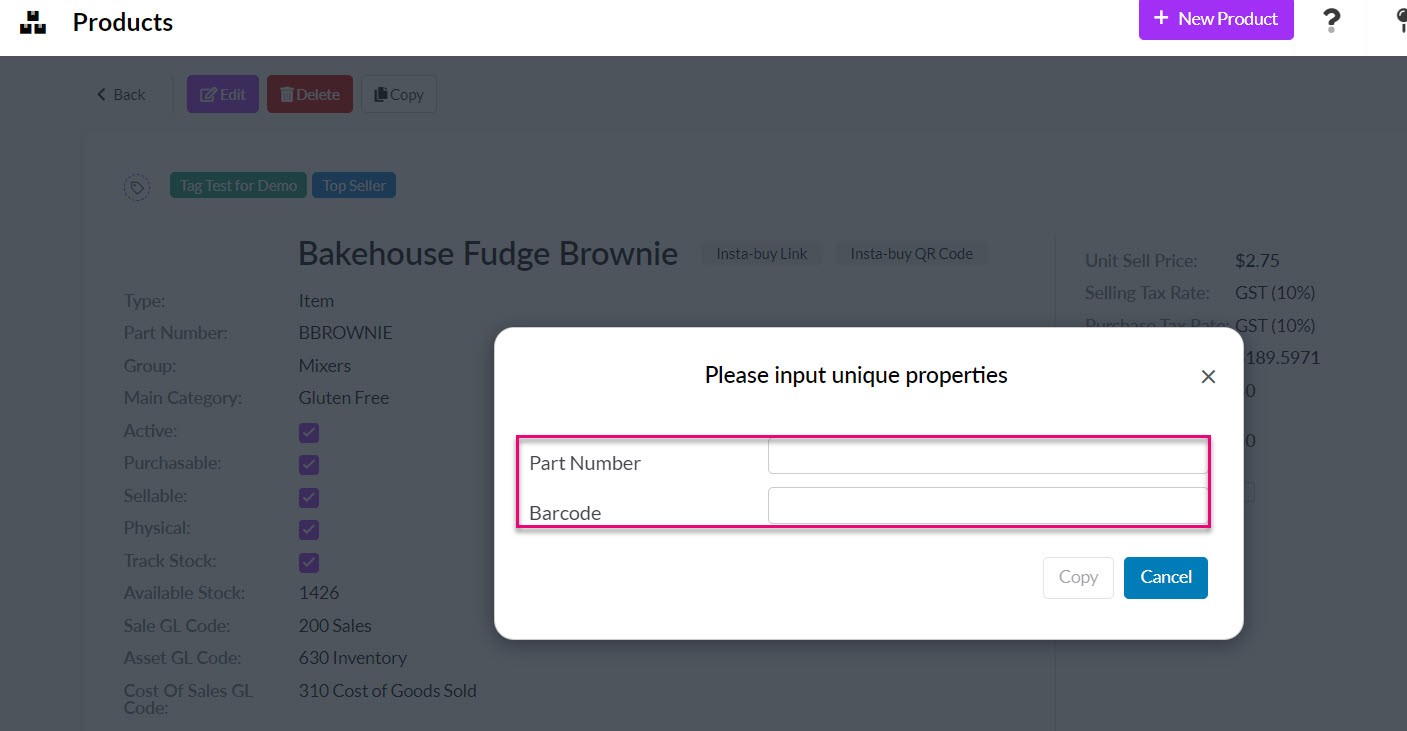The width and height of the screenshot is (1407, 731).
Task: Click the Products inventory logo icon
Action: click(x=33, y=22)
